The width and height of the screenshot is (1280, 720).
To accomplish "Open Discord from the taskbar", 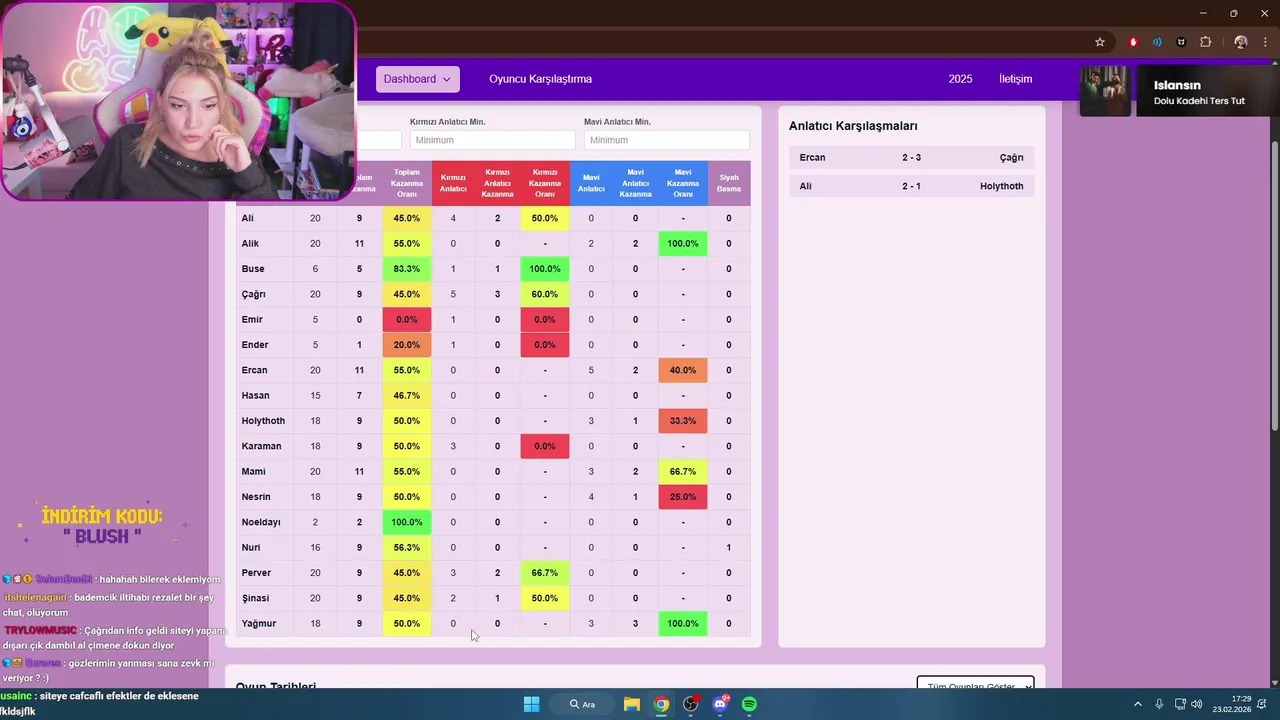I will tap(720, 704).
